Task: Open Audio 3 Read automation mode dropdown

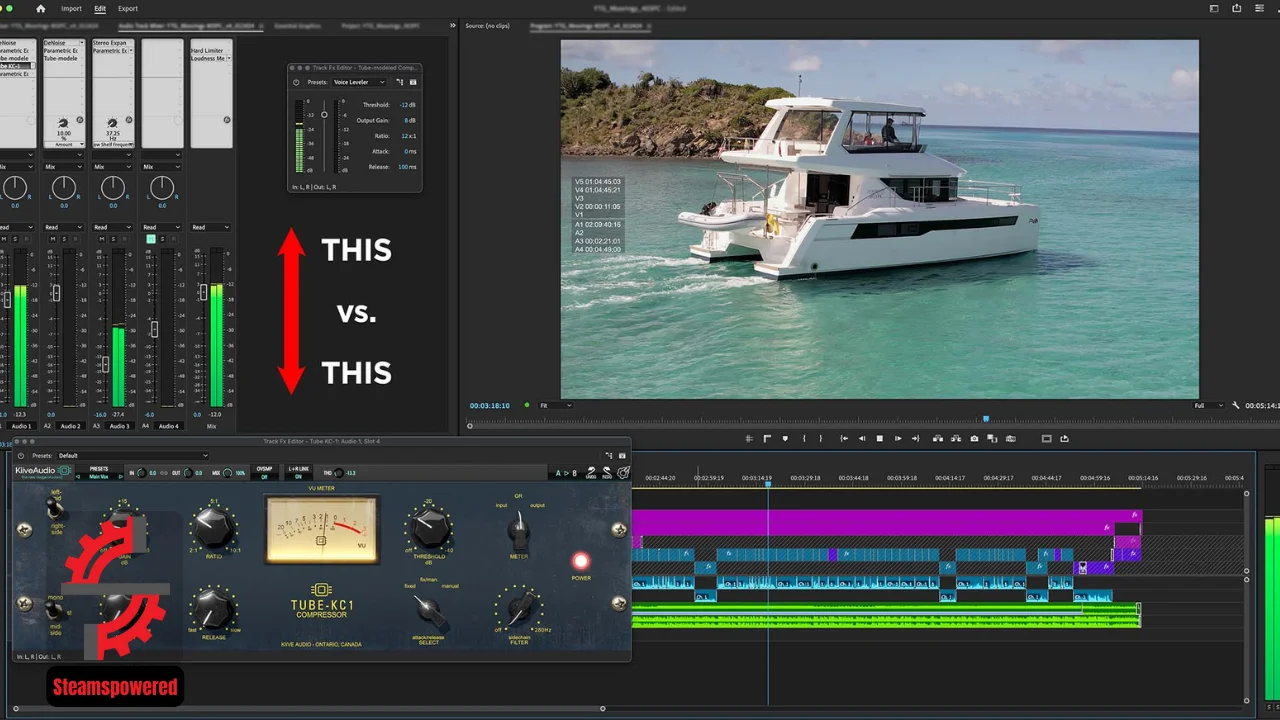Action: [113, 227]
